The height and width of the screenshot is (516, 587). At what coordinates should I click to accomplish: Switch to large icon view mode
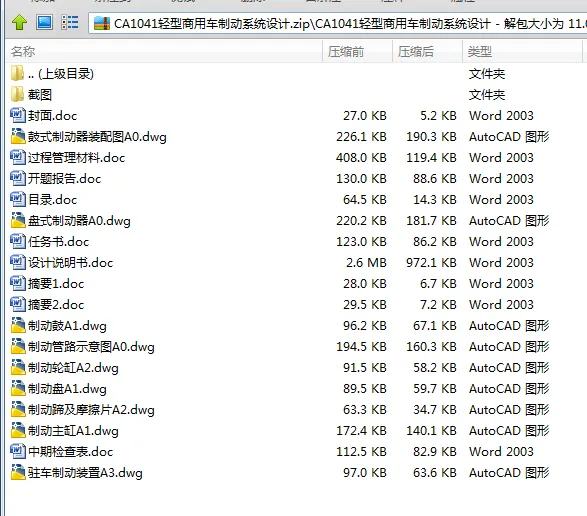44,22
